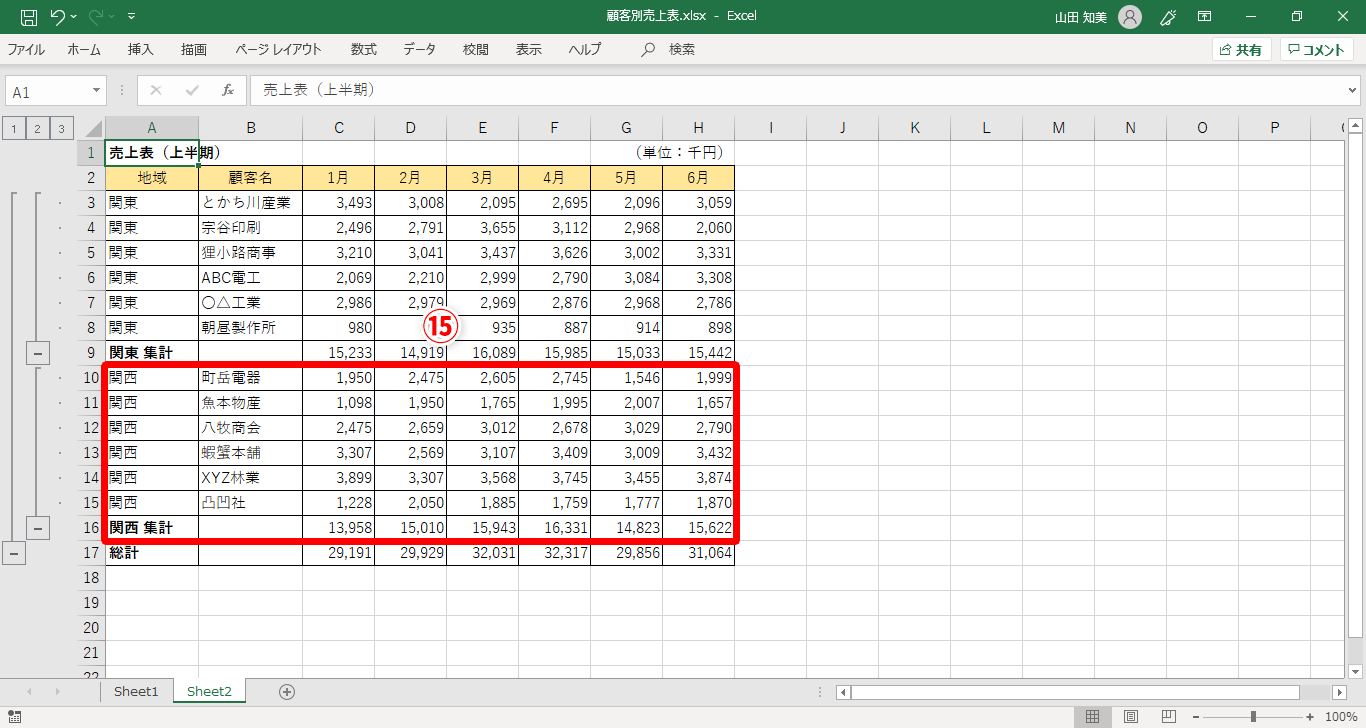Collapse the 総計 outline group

(14, 553)
